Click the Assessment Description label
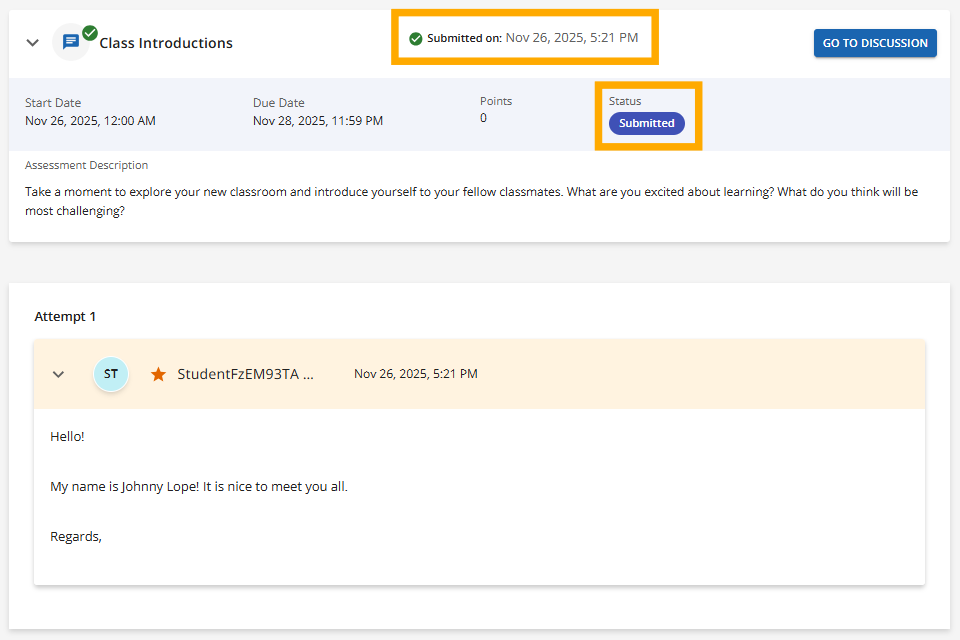This screenshot has height=640, width=960. coord(86,165)
